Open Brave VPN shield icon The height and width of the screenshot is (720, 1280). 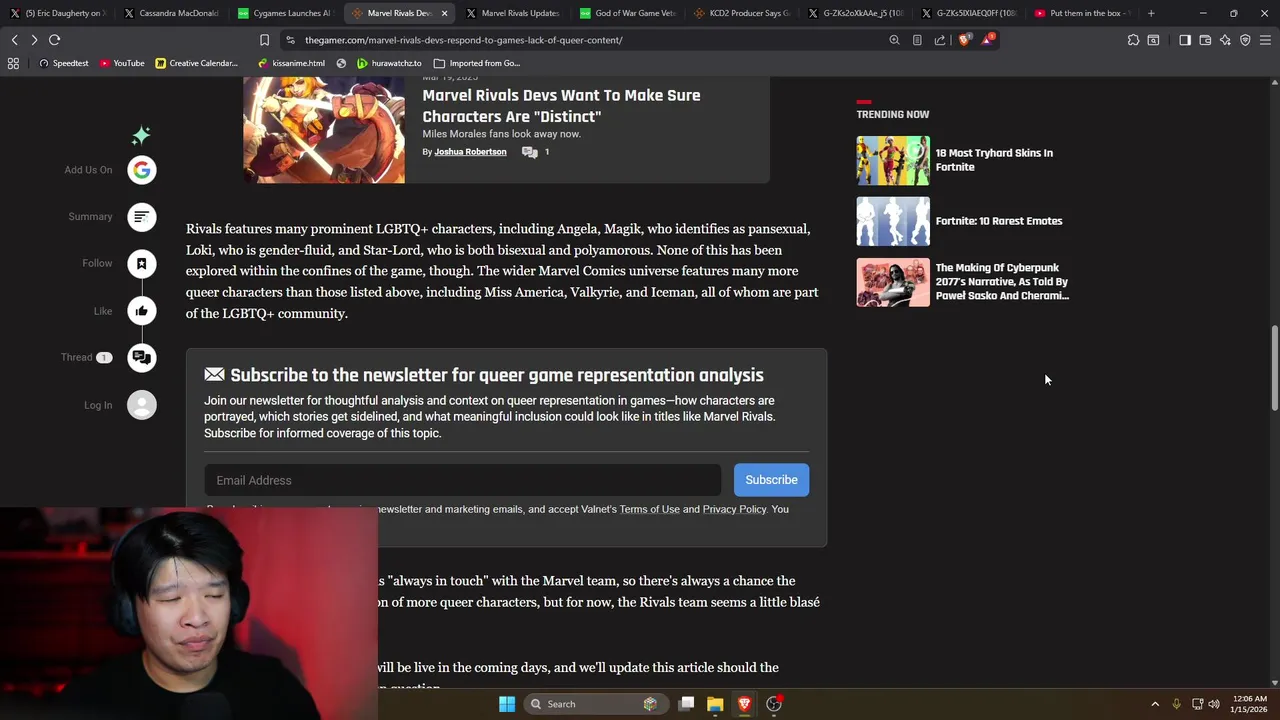tap(1245, 40)
